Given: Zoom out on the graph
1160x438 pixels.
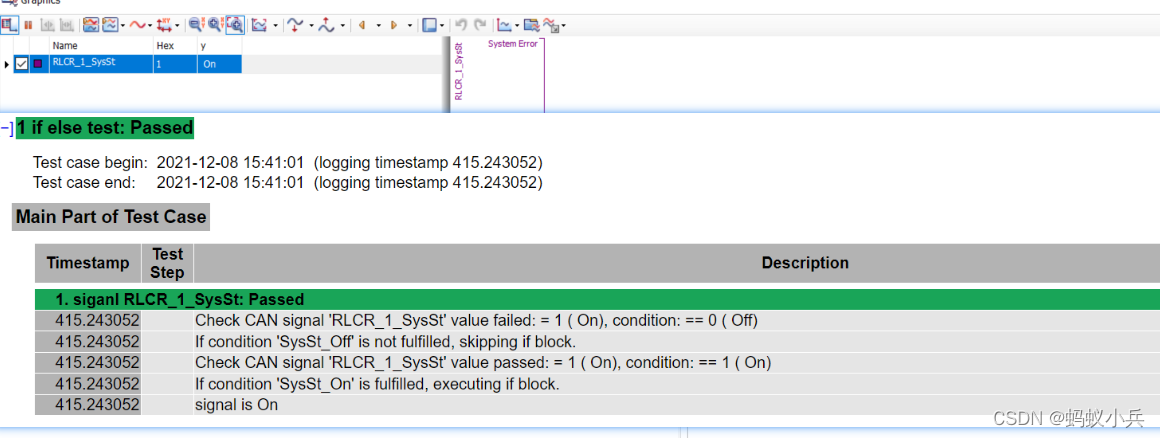Looking at the screenshot, I should pyautogui.click(x=195, y=25).
